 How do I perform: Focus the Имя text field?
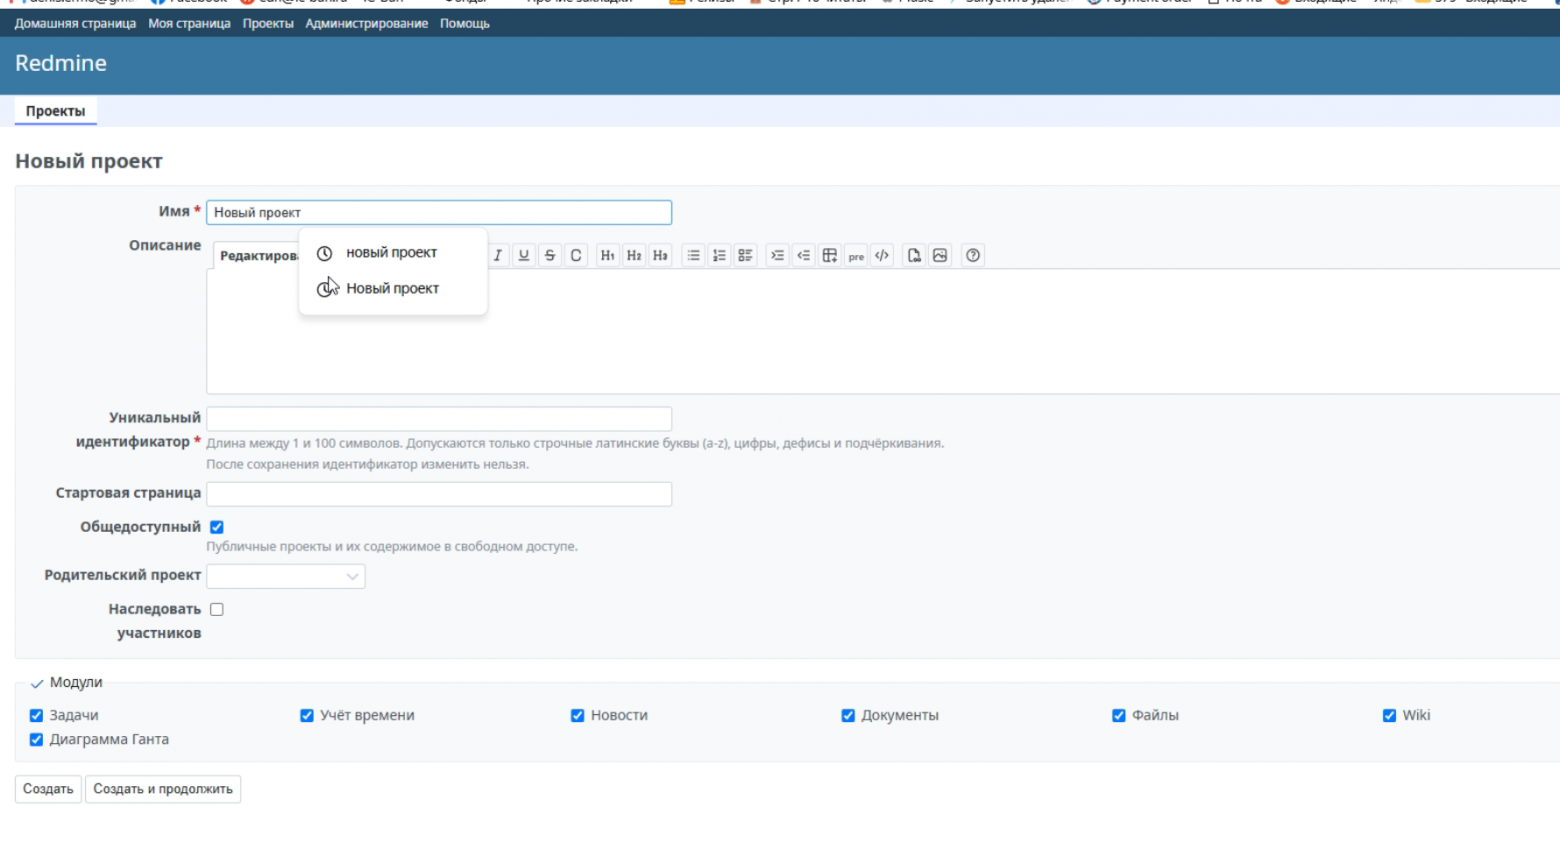[x=439, y=212]
